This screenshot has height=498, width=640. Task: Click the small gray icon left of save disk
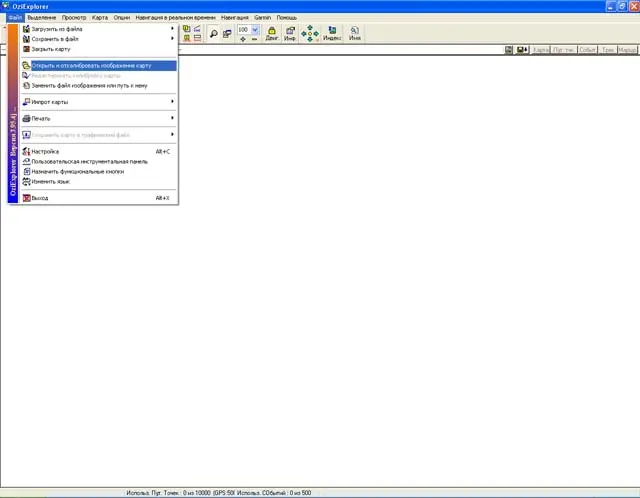[x=509, y=50]
